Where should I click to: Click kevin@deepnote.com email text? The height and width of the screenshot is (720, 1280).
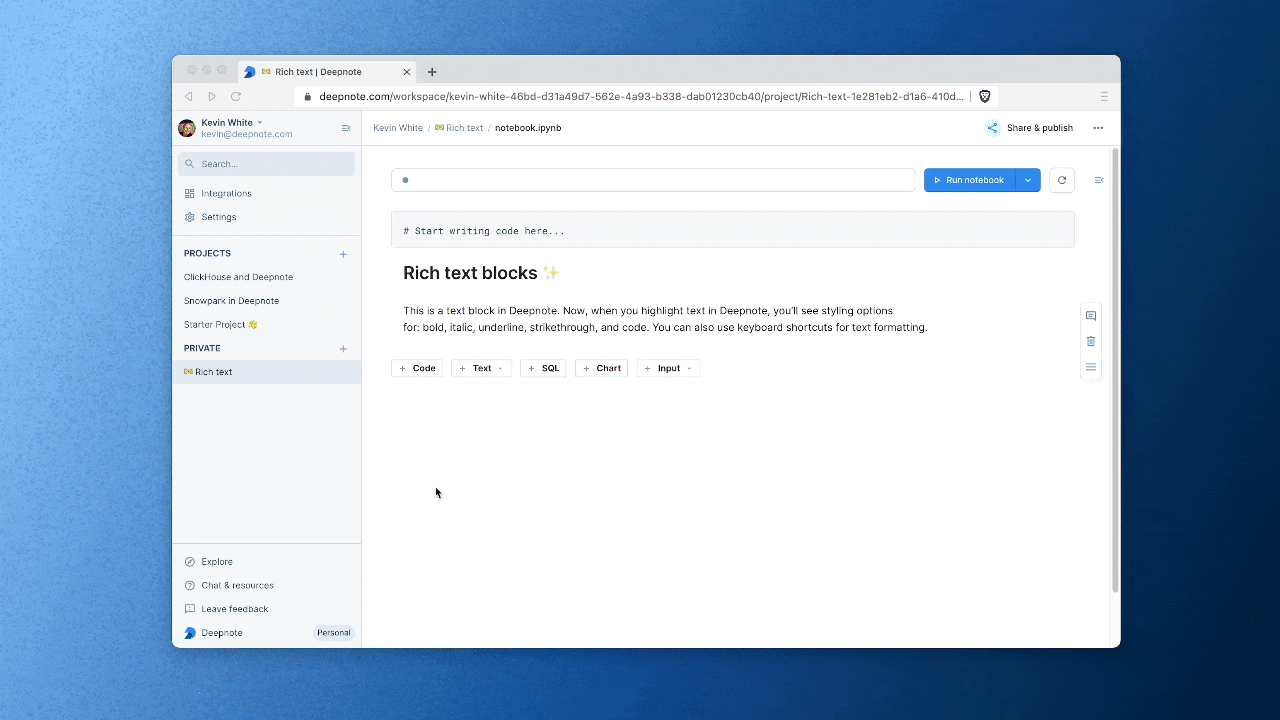(x=247, y=134)
